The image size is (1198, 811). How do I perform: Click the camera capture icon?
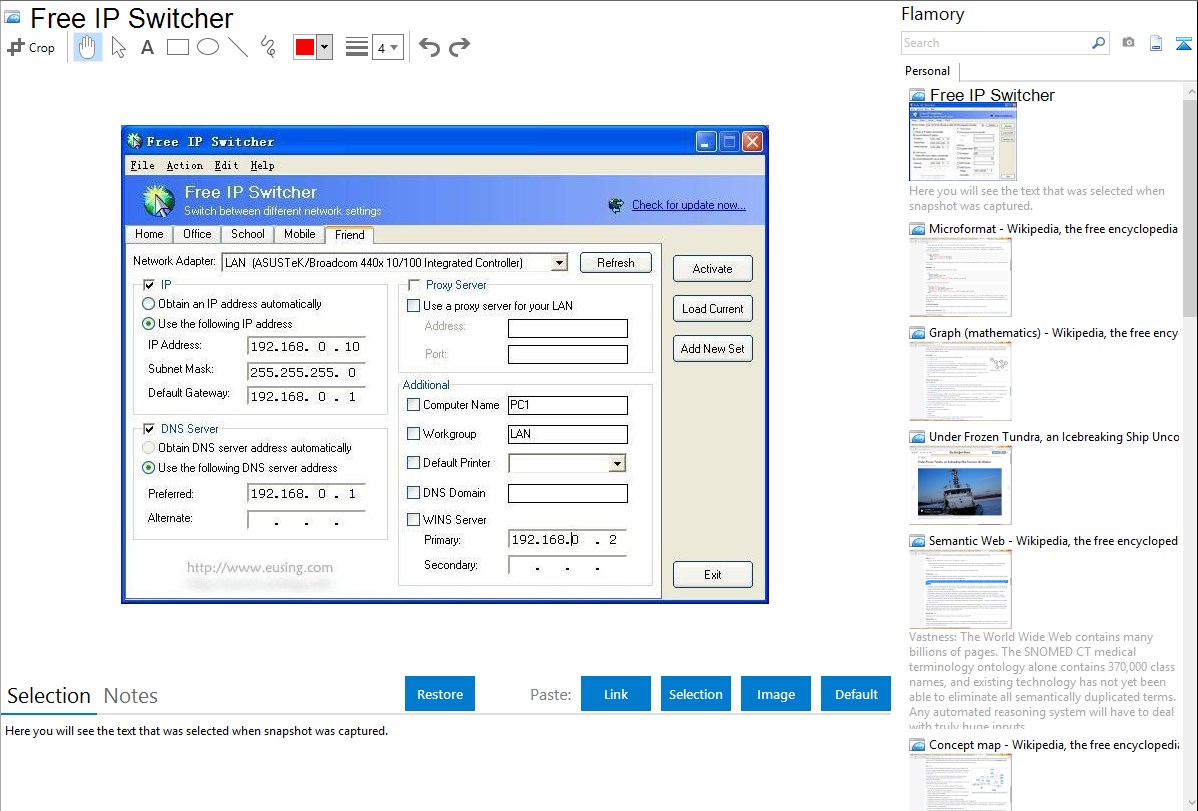(1128, 43)
